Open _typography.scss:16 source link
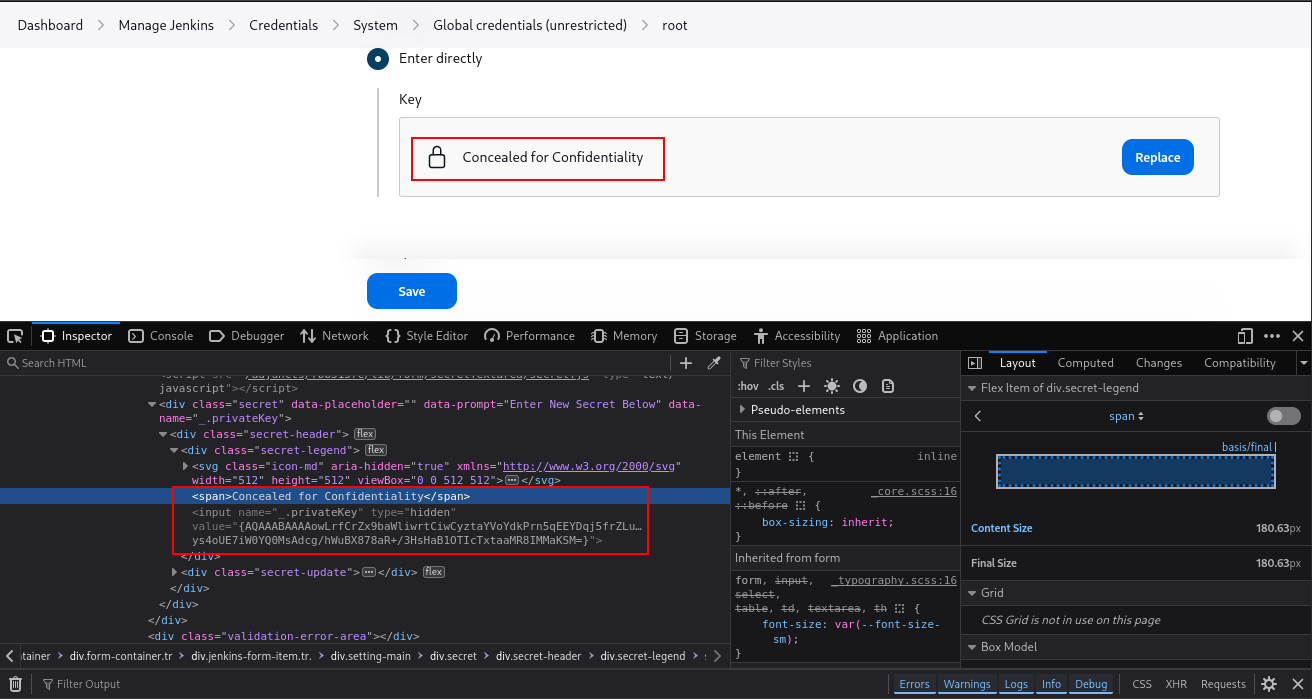The height and width of the screenshot is (699, 1312). click(x=893, y=580)
